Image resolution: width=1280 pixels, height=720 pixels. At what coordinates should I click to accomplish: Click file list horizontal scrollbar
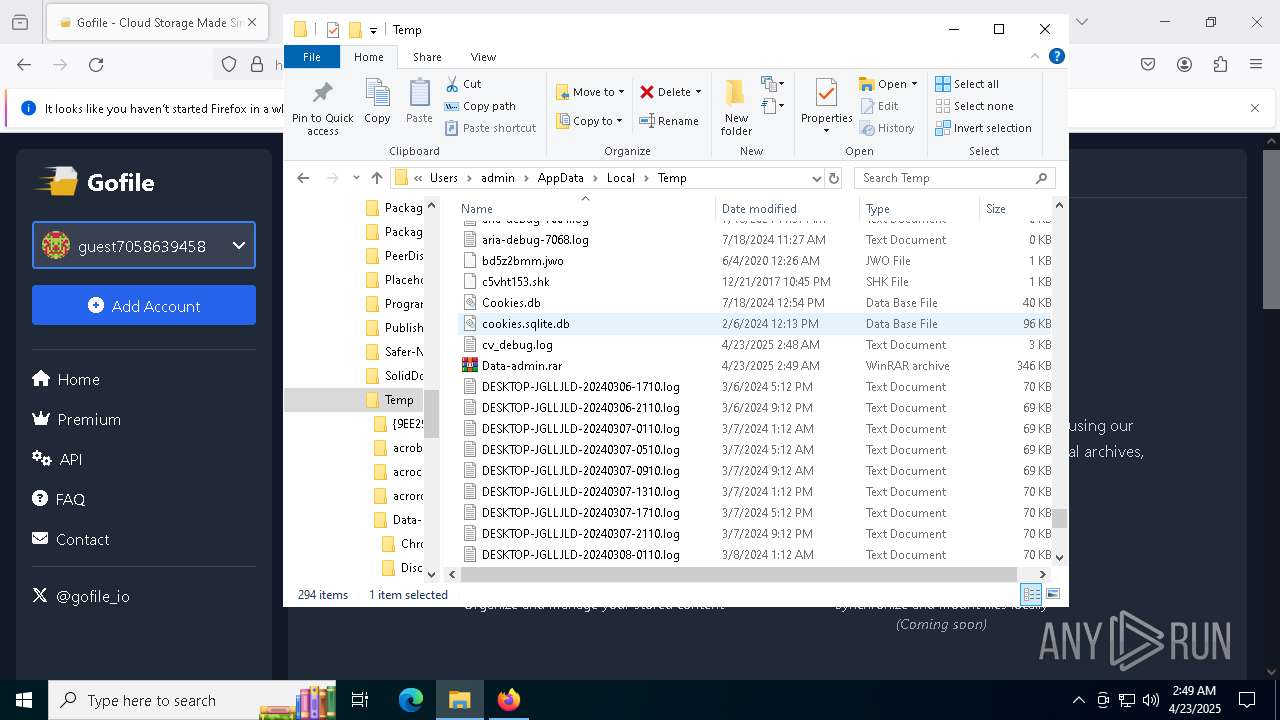(739, 574)
